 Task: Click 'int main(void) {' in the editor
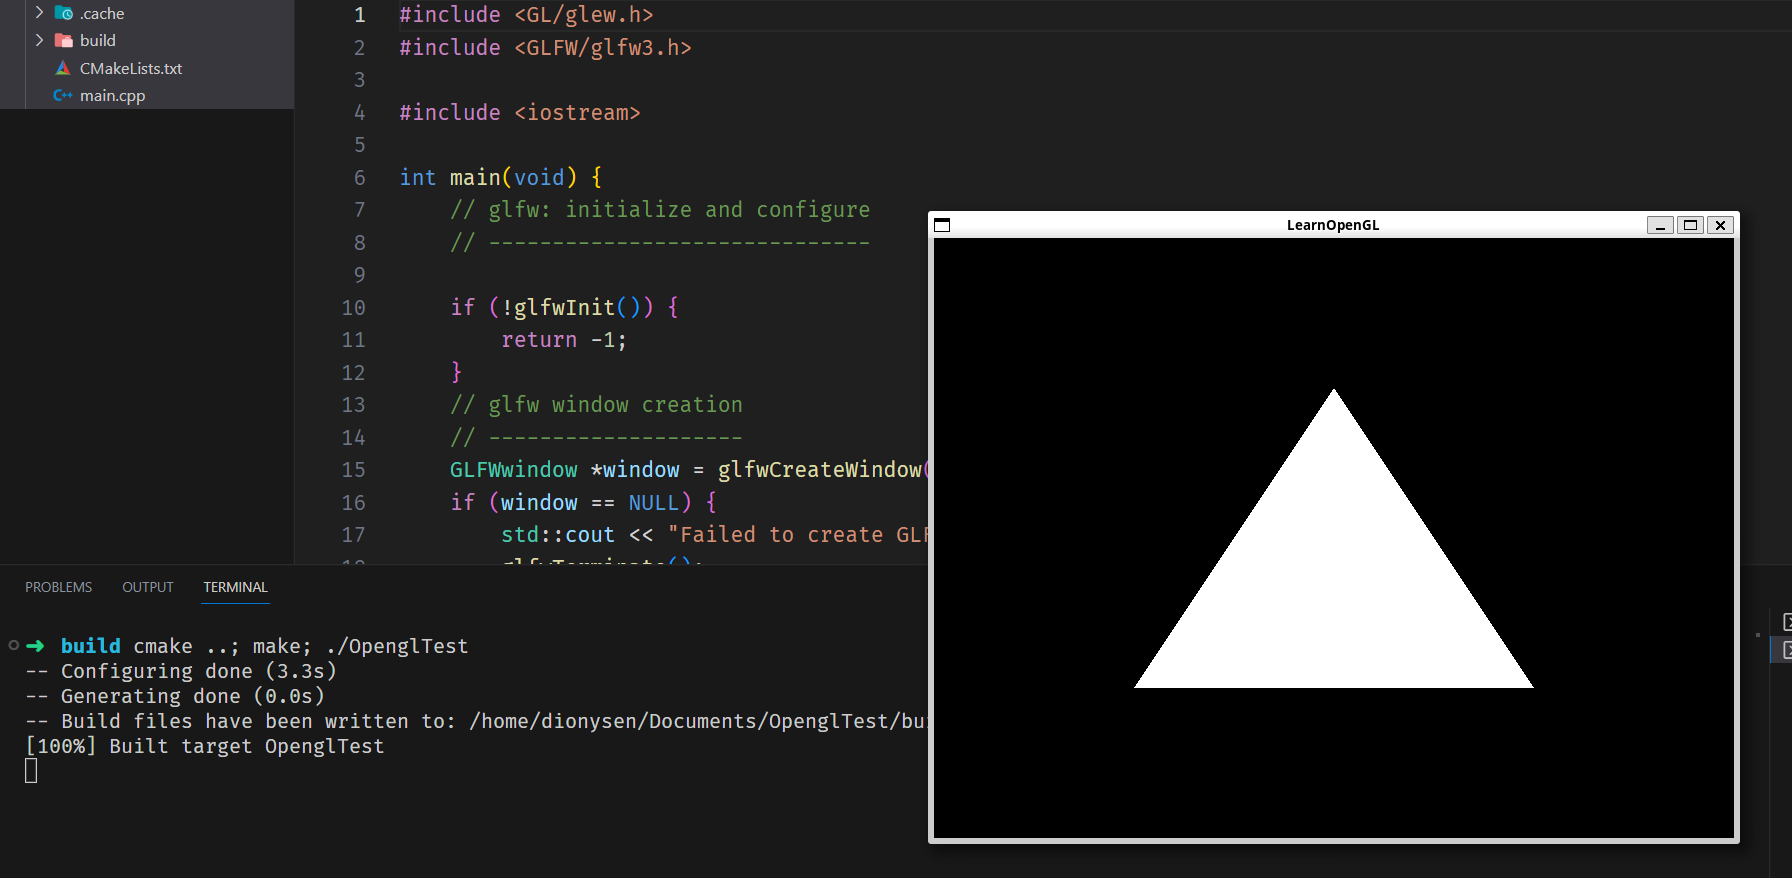point(501,178)
